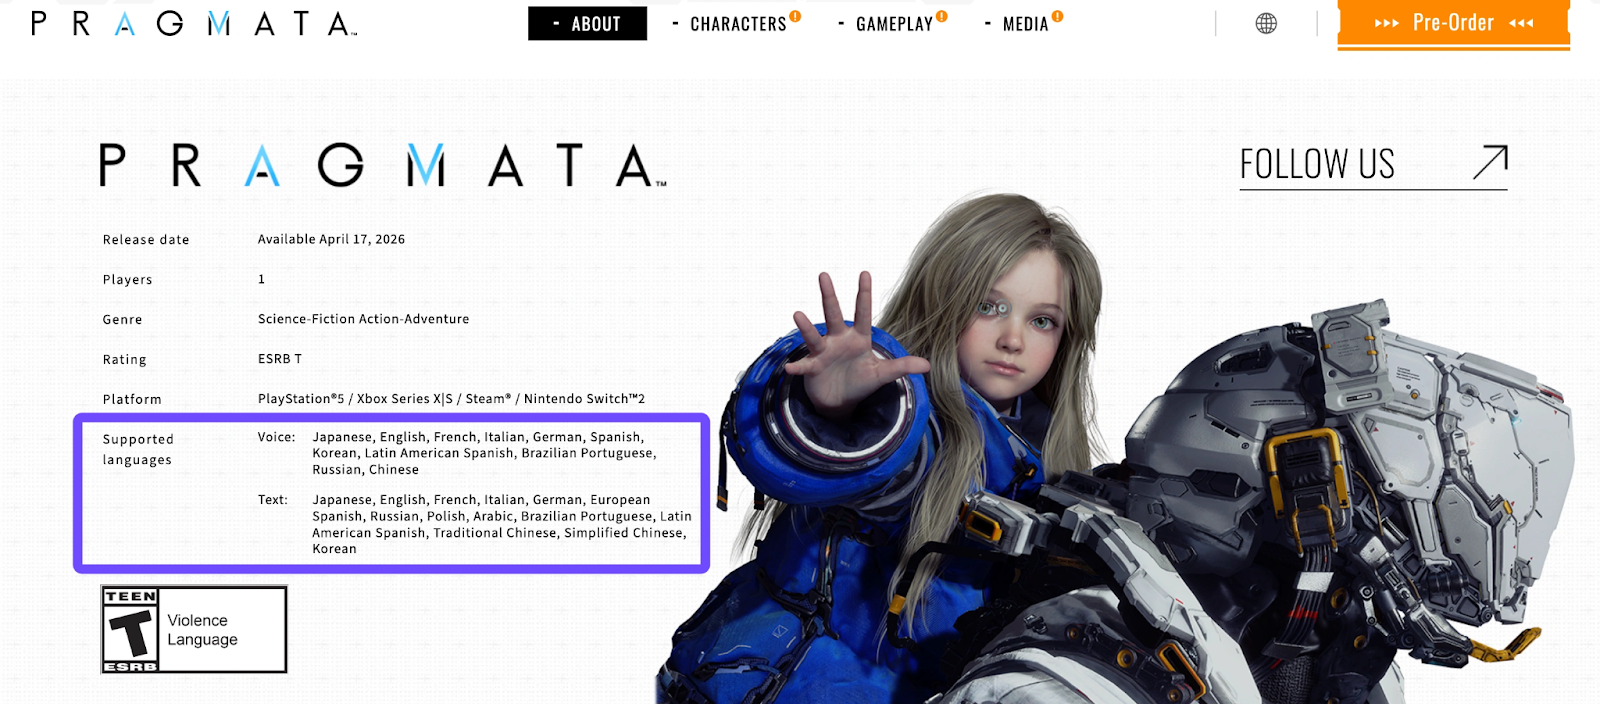Screen dimensions: 1600x704
Task: Open the Characters menu item
Action: pyautogui.click(x=737, y=25)
